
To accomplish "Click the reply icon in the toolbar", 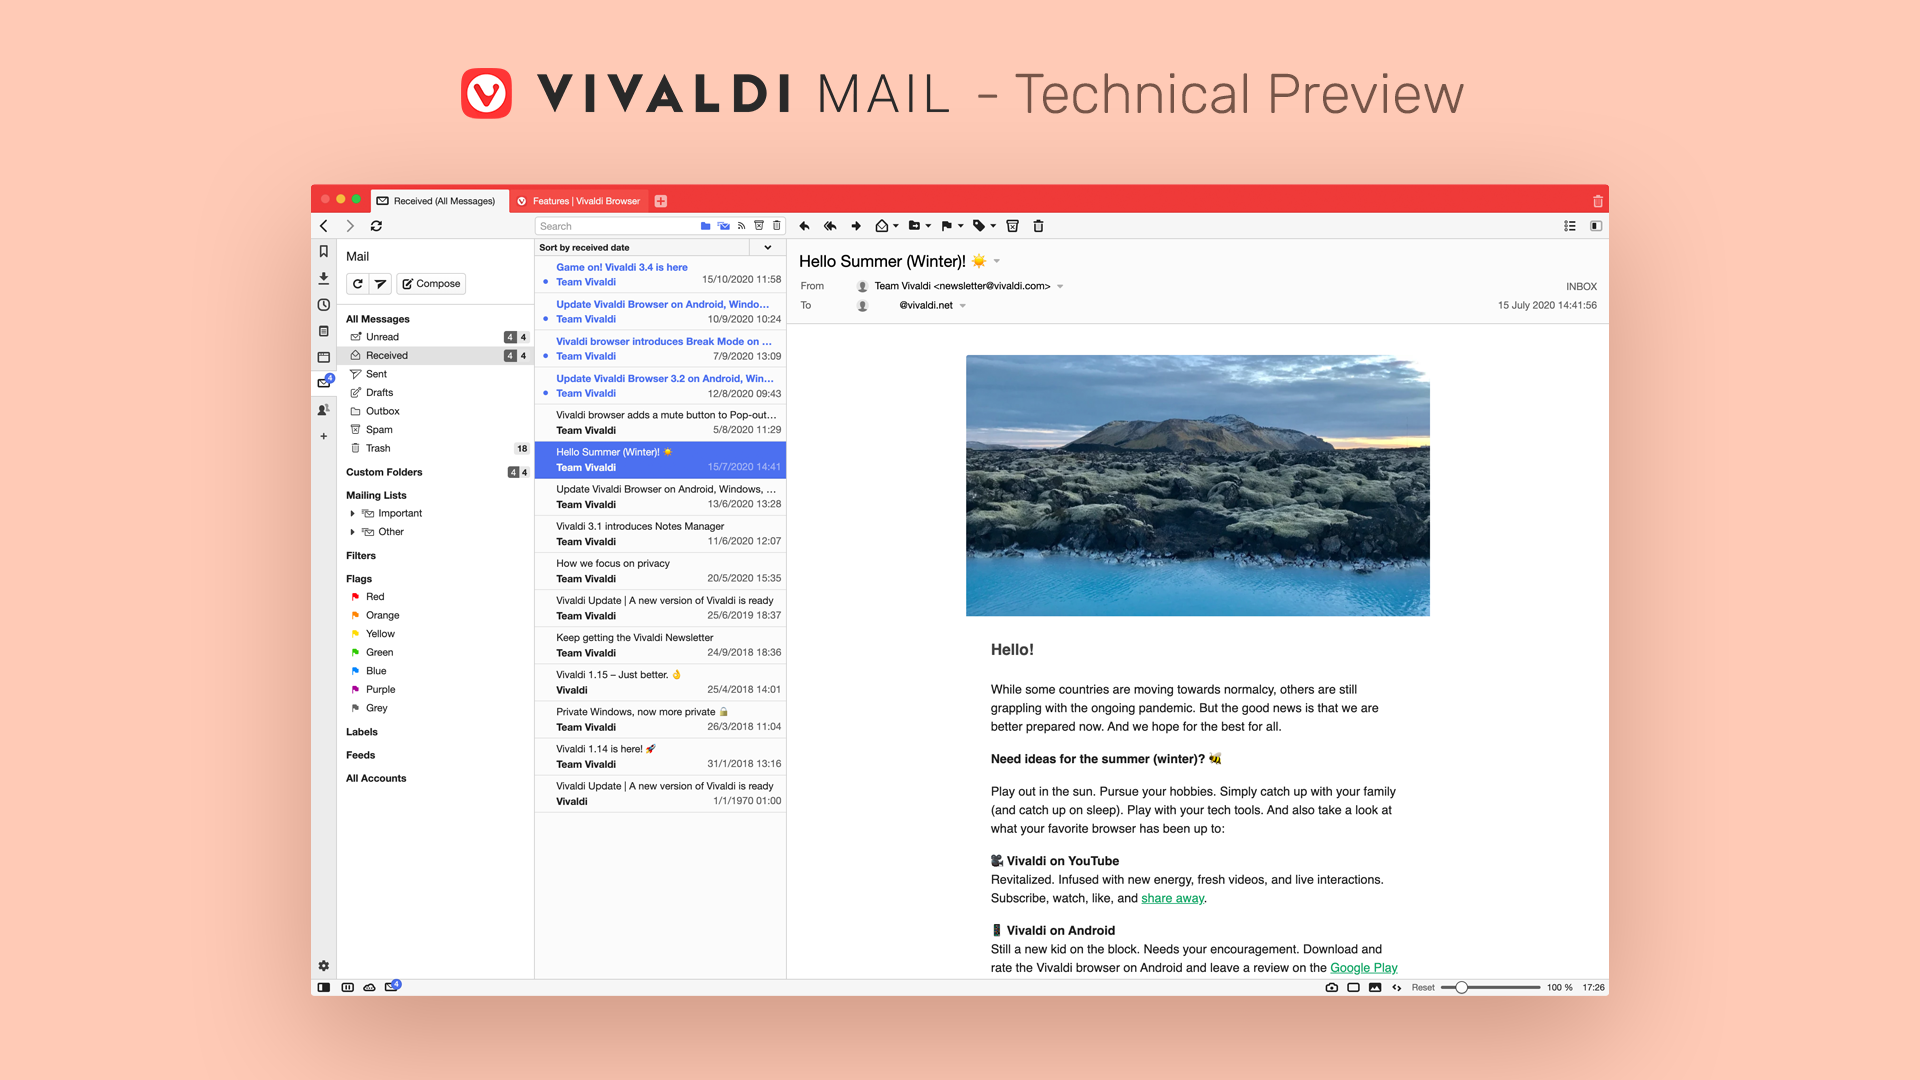I will 806,225.
